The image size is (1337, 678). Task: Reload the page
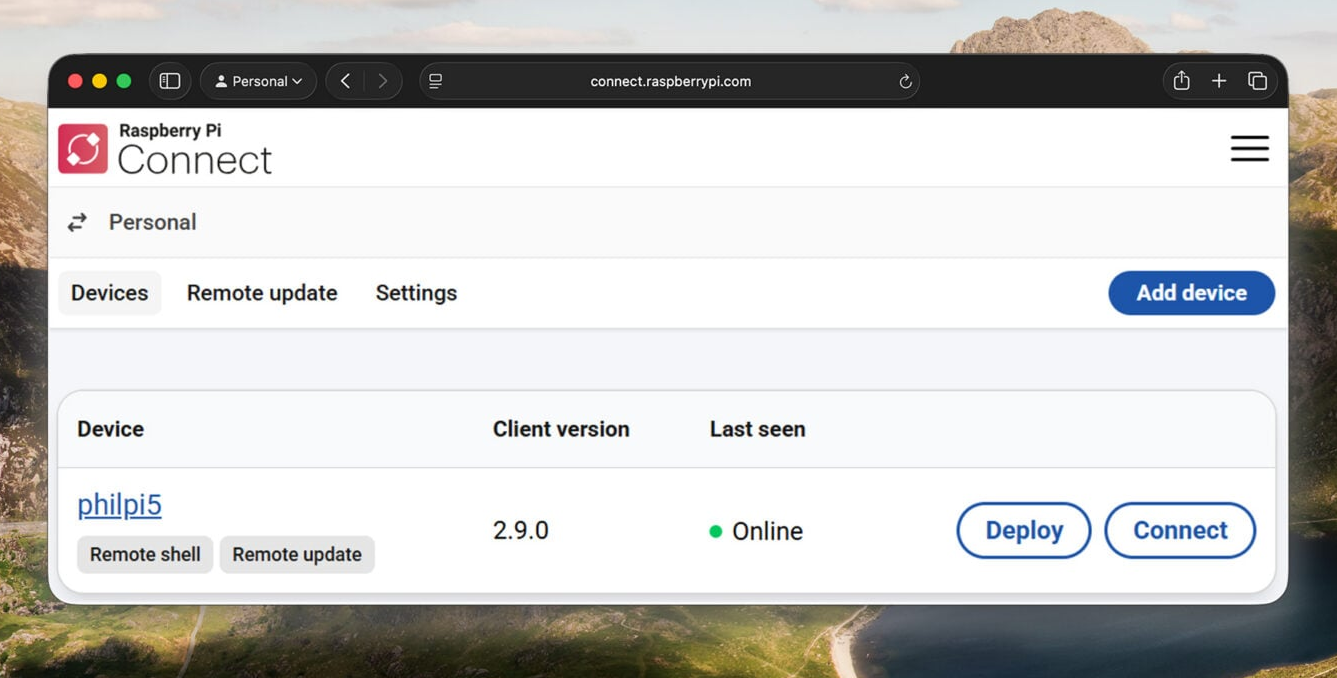(905, 82)
